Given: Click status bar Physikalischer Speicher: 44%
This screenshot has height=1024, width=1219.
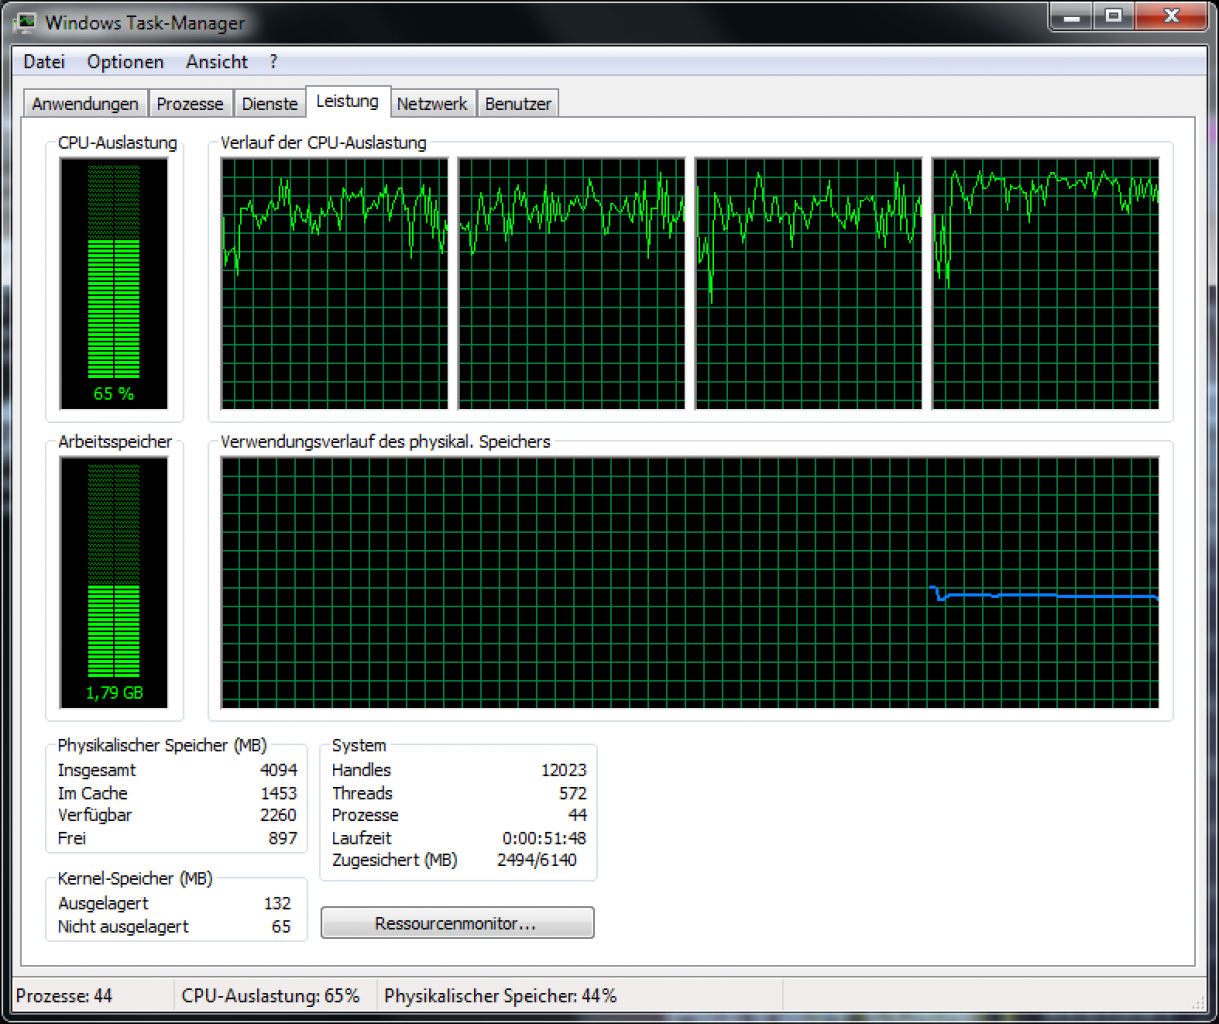Looking at the screenshot, I should tap(500, 996).
